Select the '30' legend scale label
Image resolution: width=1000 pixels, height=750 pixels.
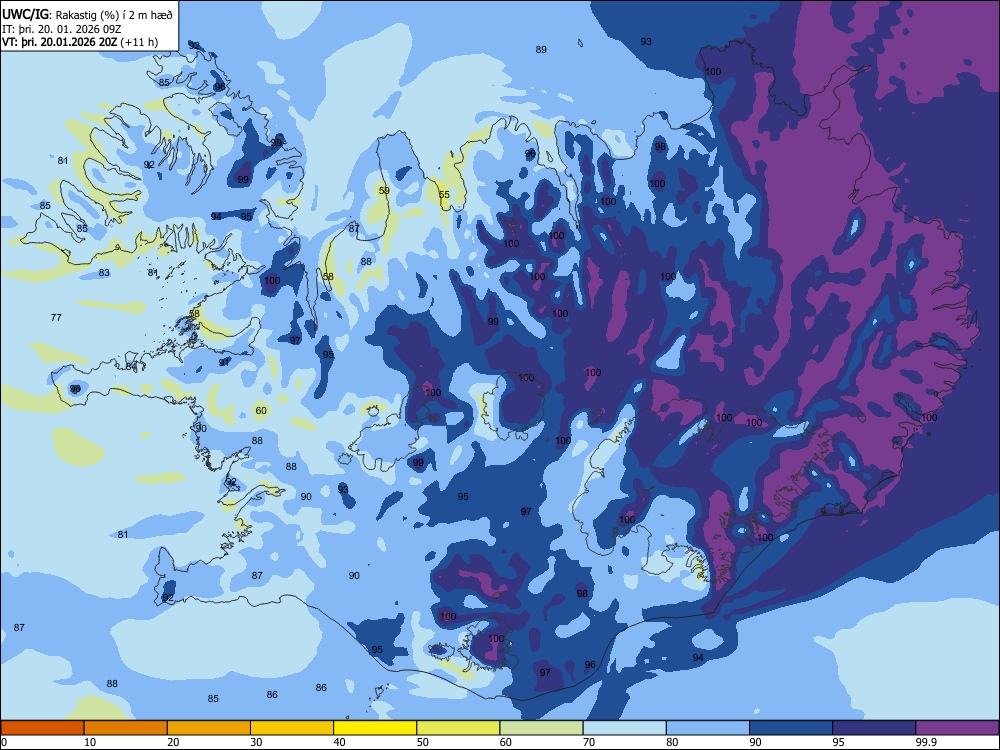coord(256,742)
